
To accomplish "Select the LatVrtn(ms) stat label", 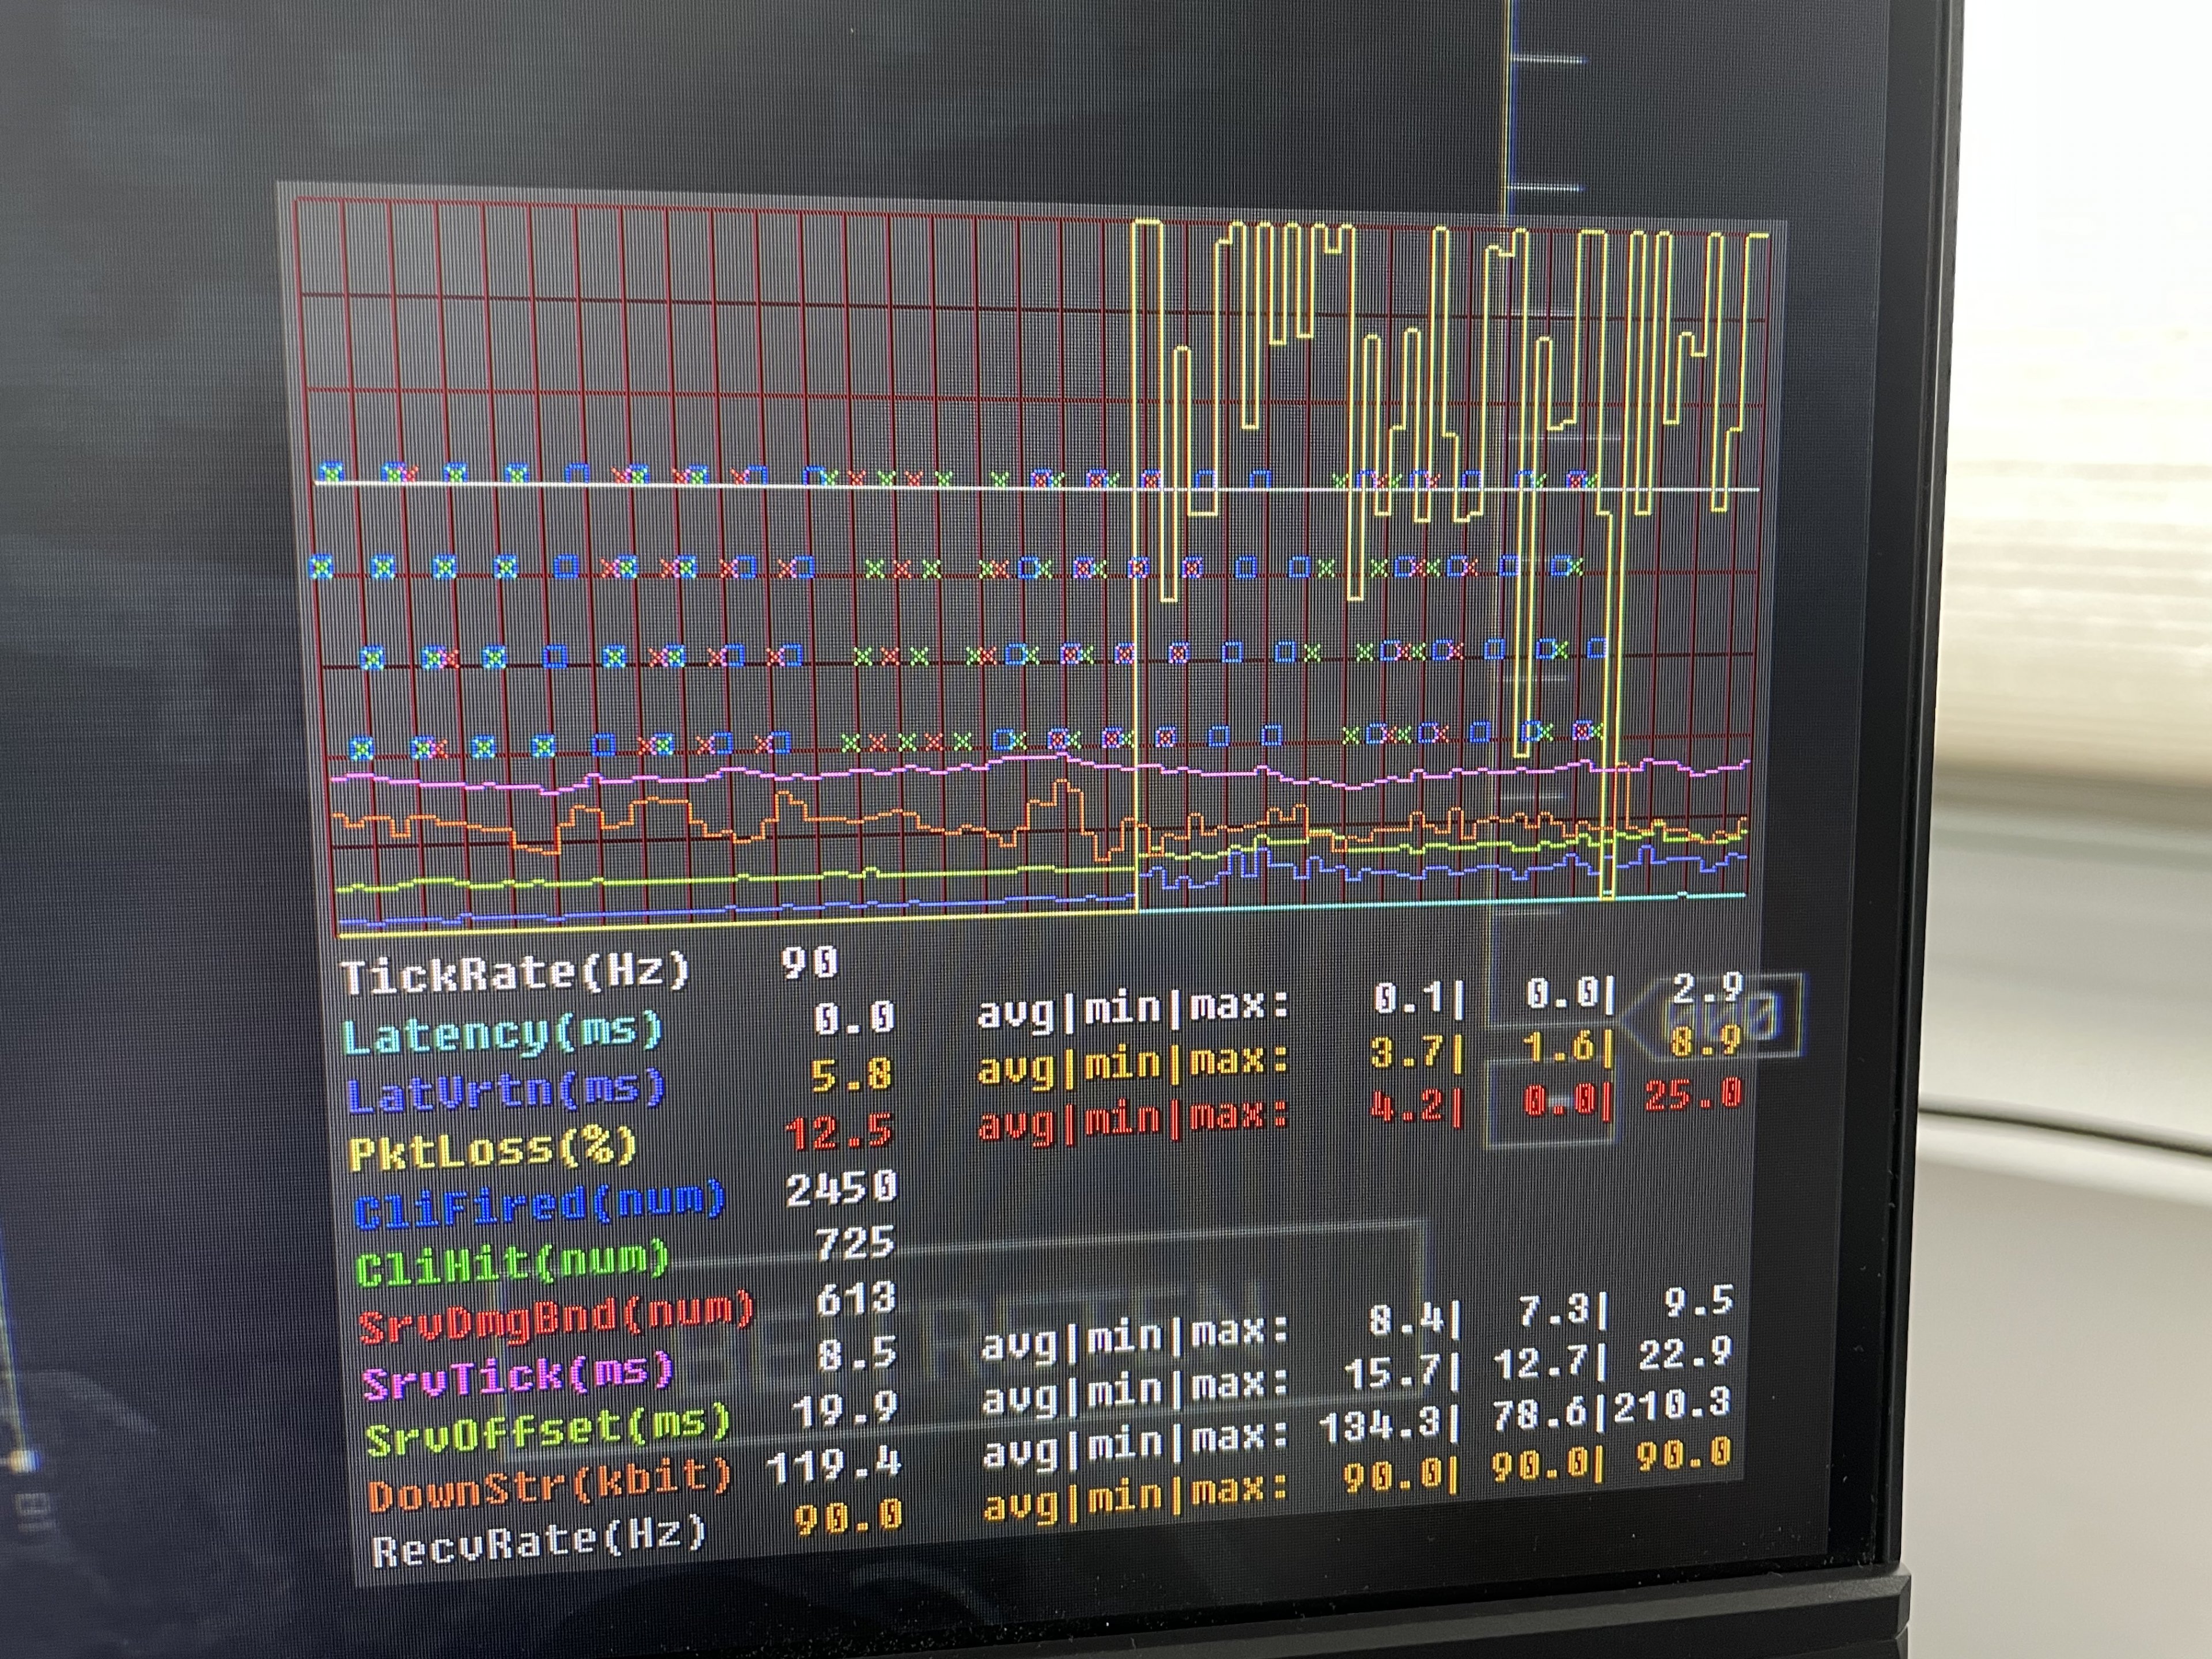I will [x=506, y=1092].
